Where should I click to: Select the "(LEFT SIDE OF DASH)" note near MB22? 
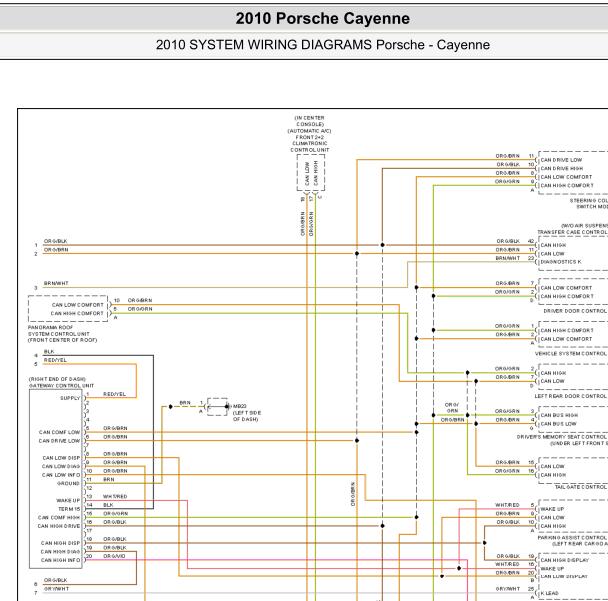[247, 416]
